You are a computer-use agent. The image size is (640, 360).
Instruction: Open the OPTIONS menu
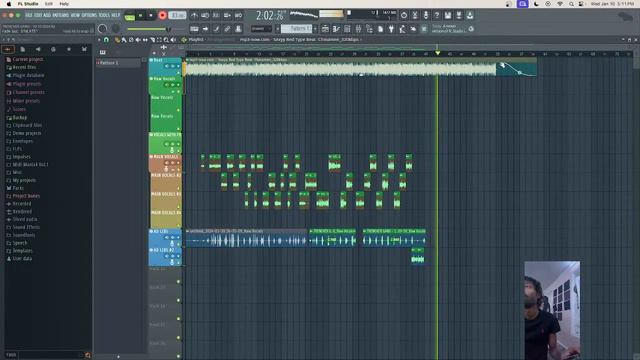(89, 15)
